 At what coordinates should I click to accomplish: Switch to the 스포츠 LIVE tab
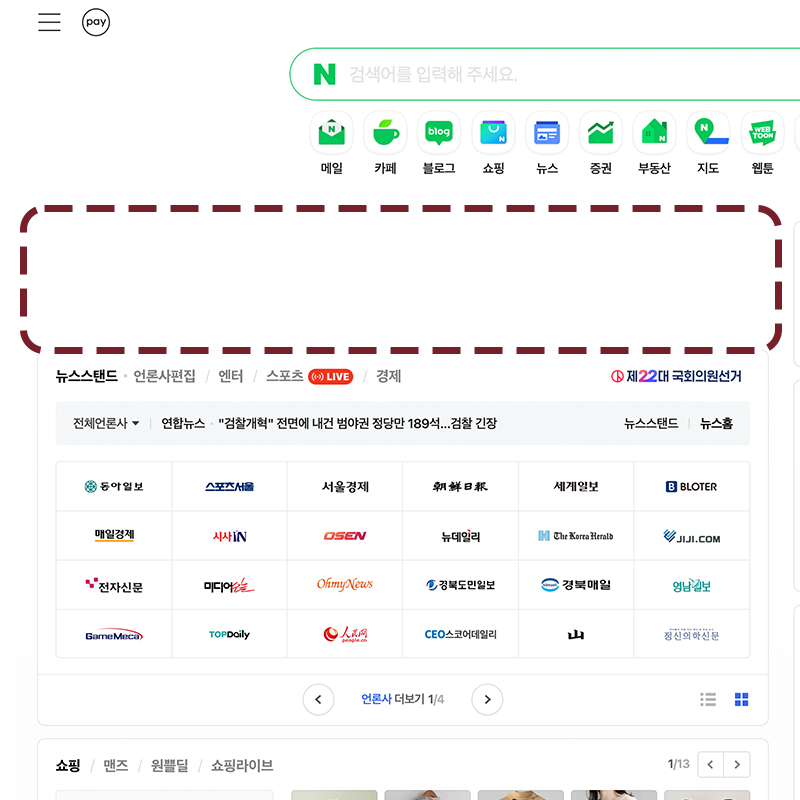tap(309, 377)
